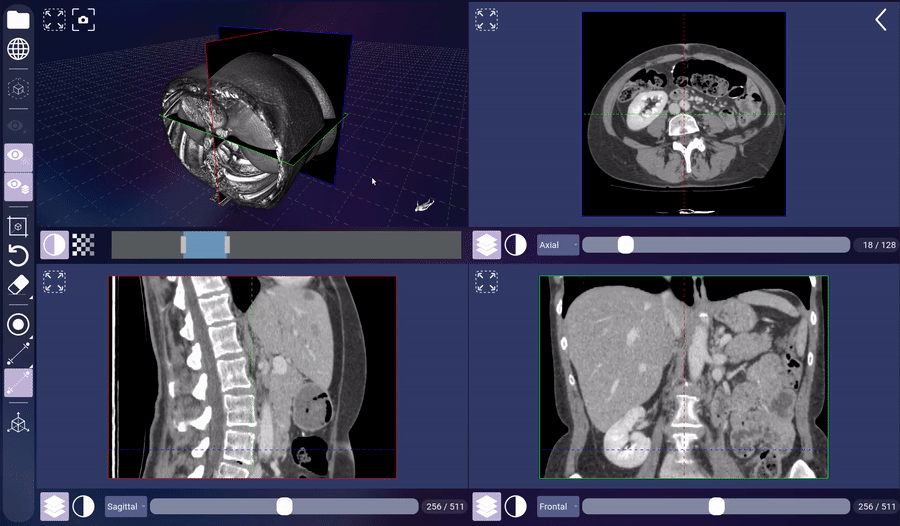The height and width of the screenshot is (526, 900).
Task: Click the axial slice slider thumb
Action: pyautogui.click(x=626, y=245)
